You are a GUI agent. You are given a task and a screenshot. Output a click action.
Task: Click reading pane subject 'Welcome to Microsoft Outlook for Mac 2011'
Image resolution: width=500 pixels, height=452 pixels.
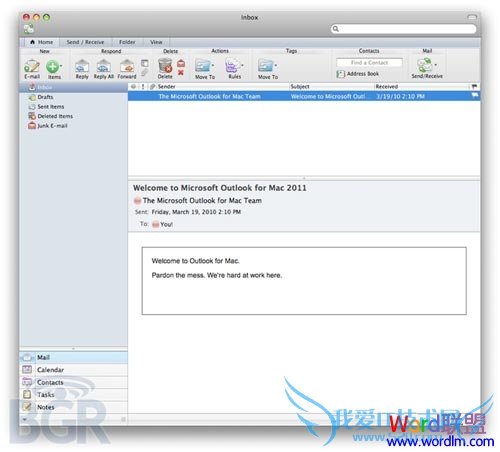click(x=220, y=188)
